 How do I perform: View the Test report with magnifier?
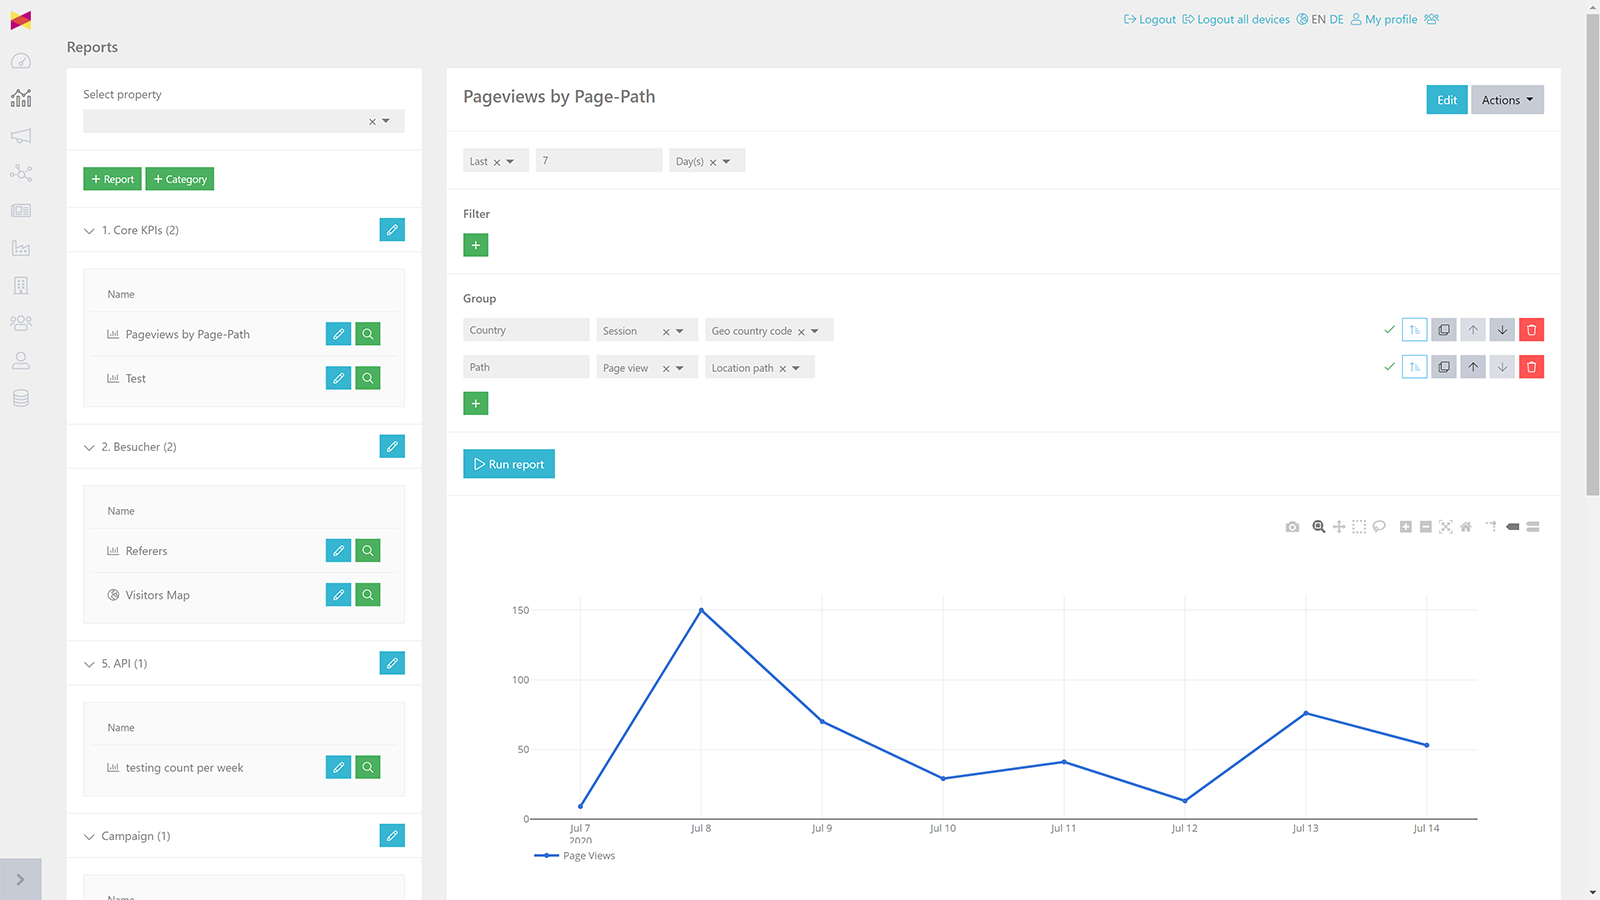pos(368,378)
